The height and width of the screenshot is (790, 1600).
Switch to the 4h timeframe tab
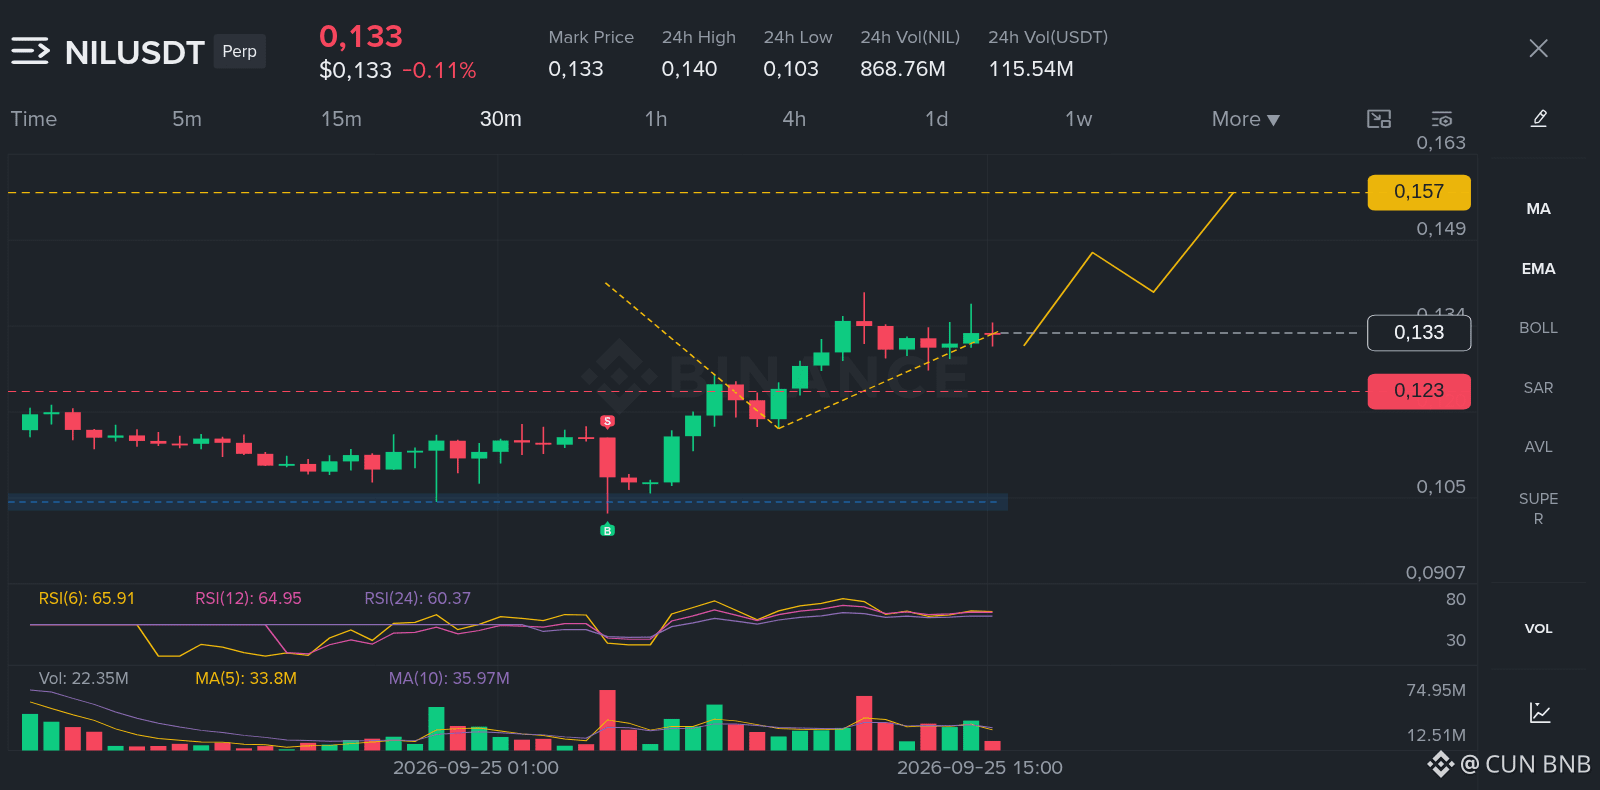click(794, 119)
